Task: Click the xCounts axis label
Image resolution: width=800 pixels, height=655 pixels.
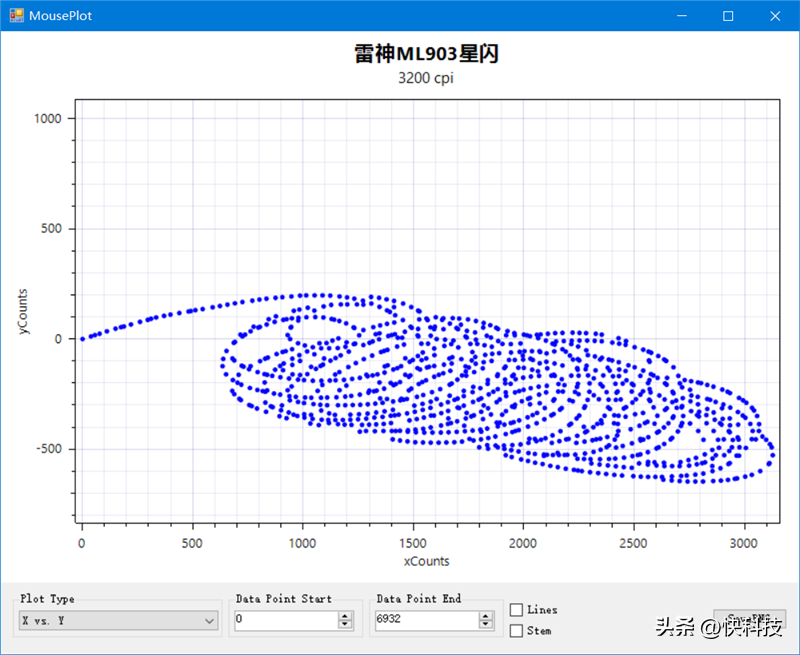Action: (427, 561)
